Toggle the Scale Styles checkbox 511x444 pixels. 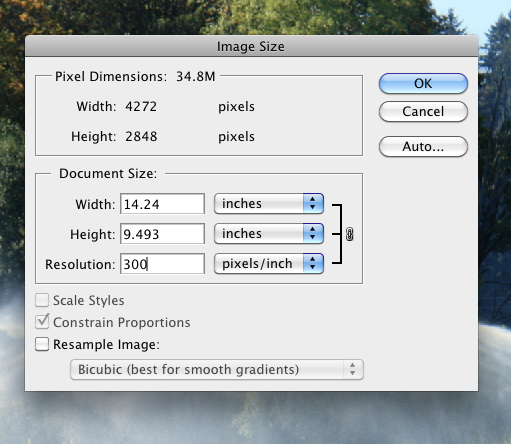click(x=42, y=300)
